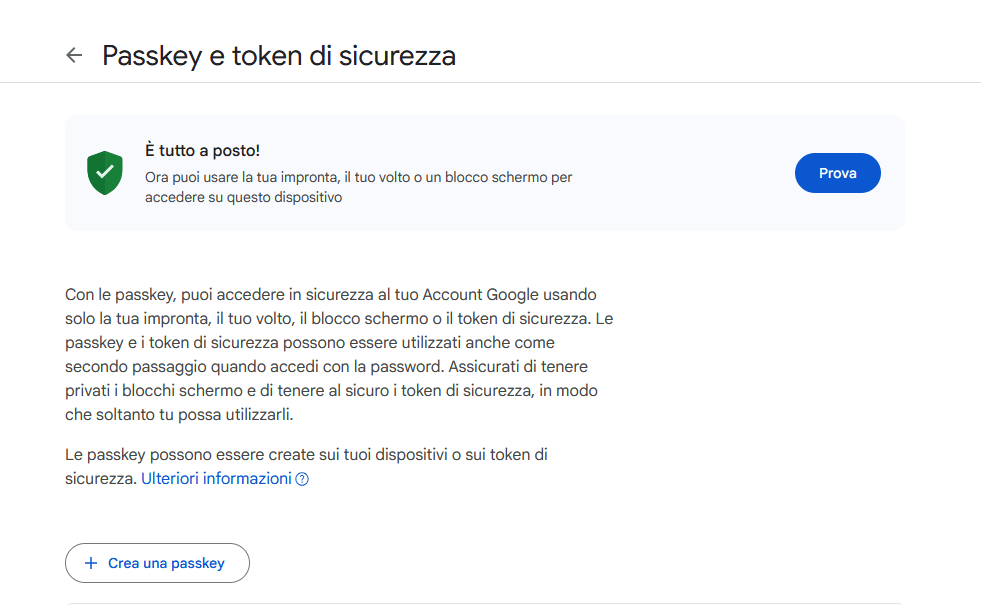This screenshot has height=605, width=981.
Task: Click the plus icon in Crea una passkey
Action: point(91,563)
